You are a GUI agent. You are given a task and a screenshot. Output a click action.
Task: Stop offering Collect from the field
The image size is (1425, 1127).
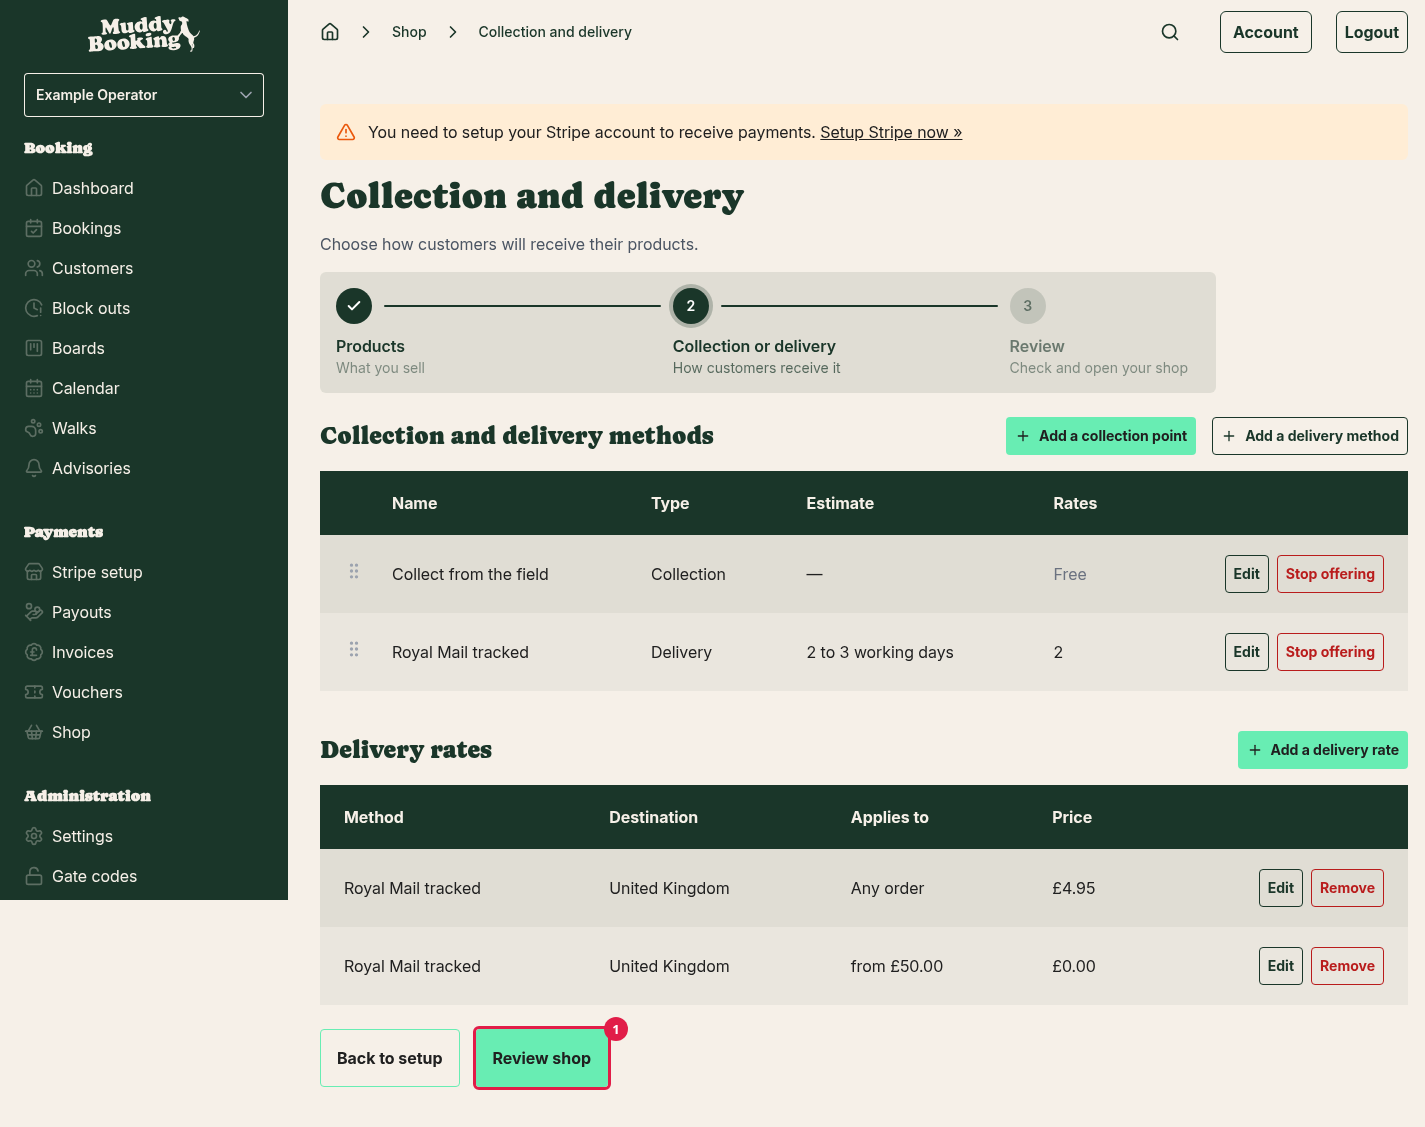[x=1330, y=574]
